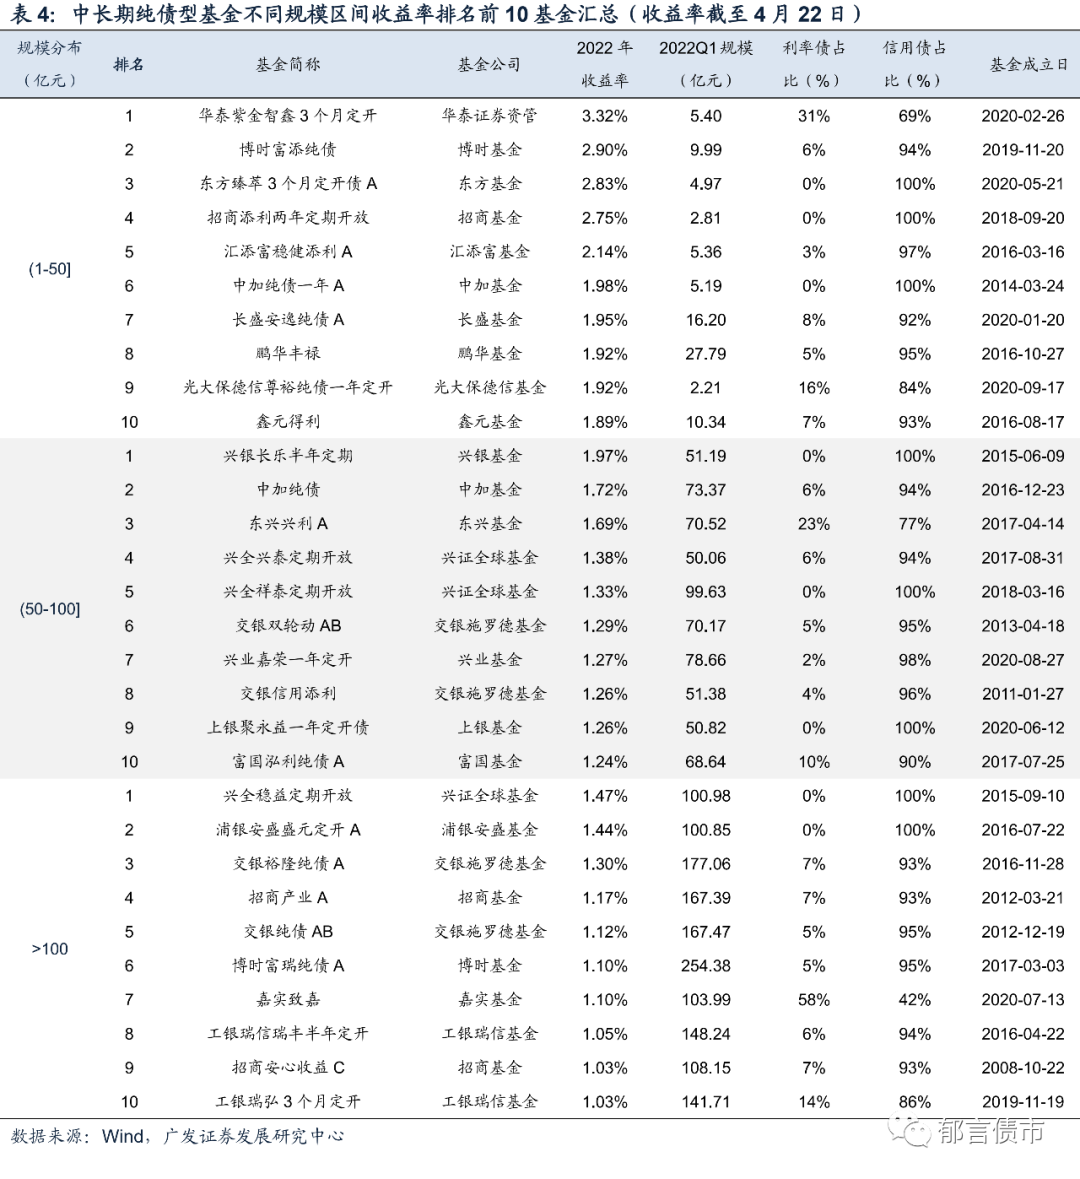The image size is (1080, 1179).
Task: Click the rate bond ratio '58%'
Action: click(x=814, y=999)
